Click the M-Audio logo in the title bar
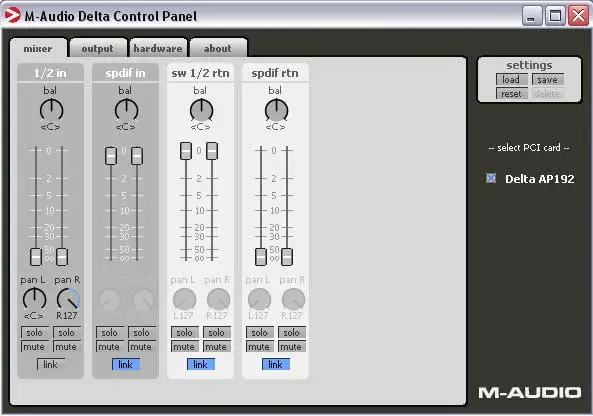 coord(12,16)
